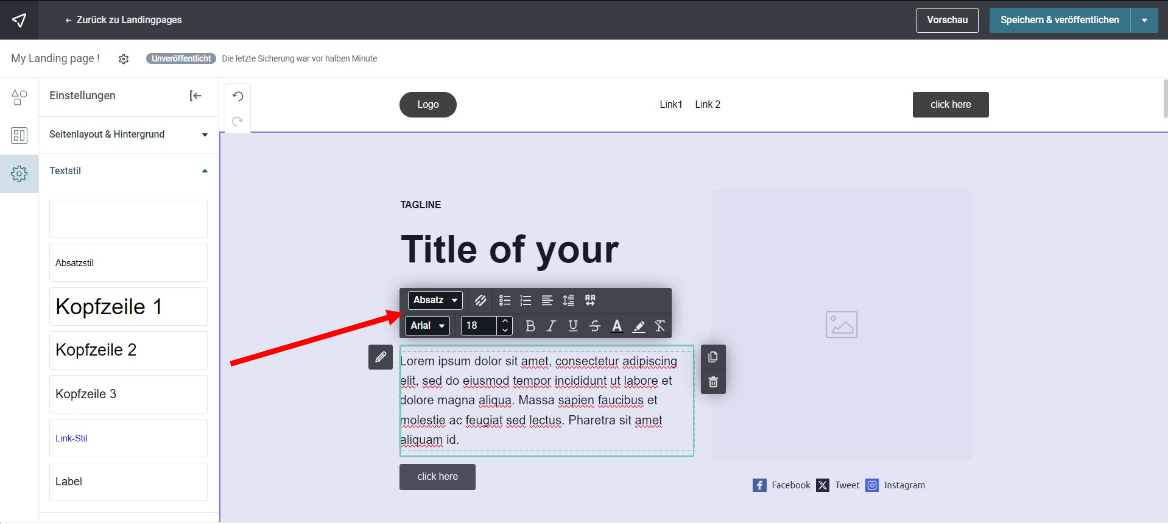Image resolution: width=1169 pixels, height=524 pixels.
Task: Toggle bold formatting
Action: point(530,326)
